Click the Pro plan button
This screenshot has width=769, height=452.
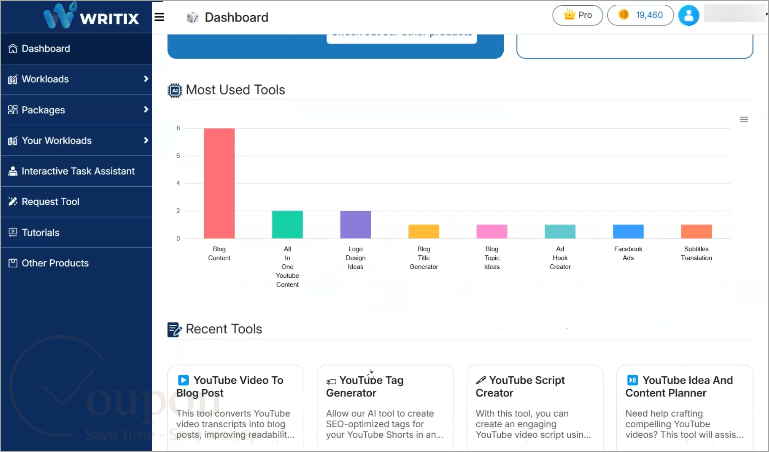pos(577,15)
